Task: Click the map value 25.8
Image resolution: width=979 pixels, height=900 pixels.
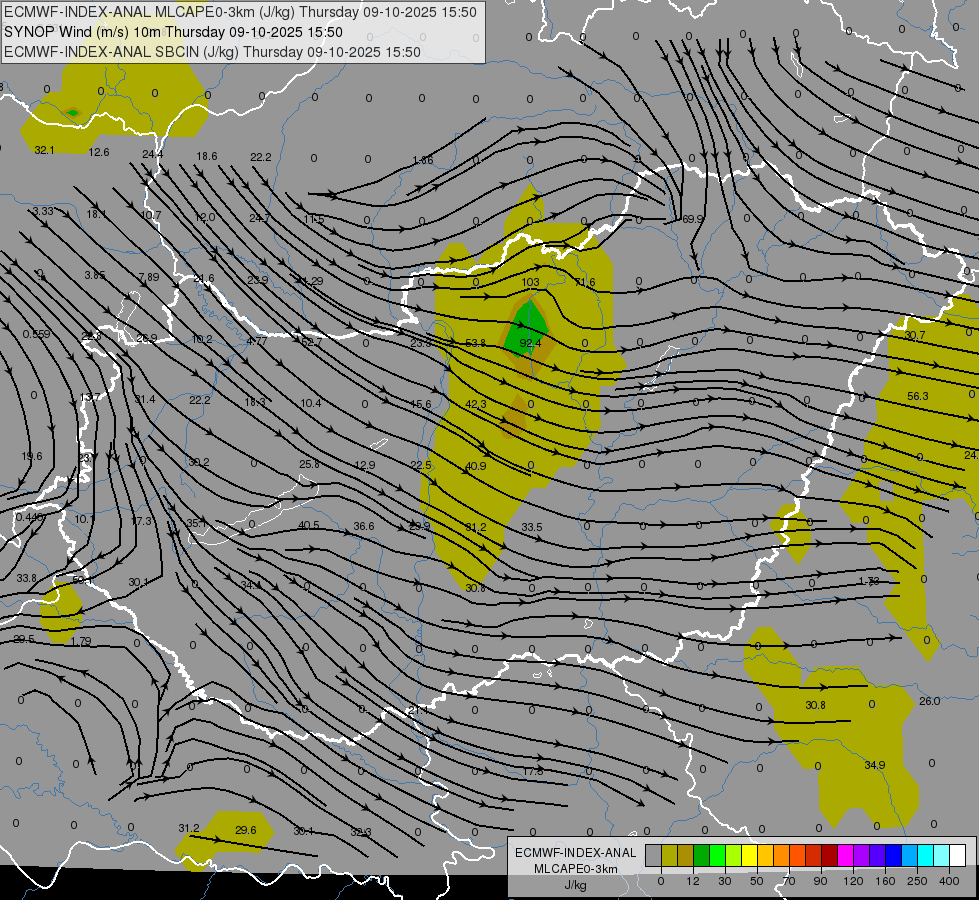Action: point(309,464)
